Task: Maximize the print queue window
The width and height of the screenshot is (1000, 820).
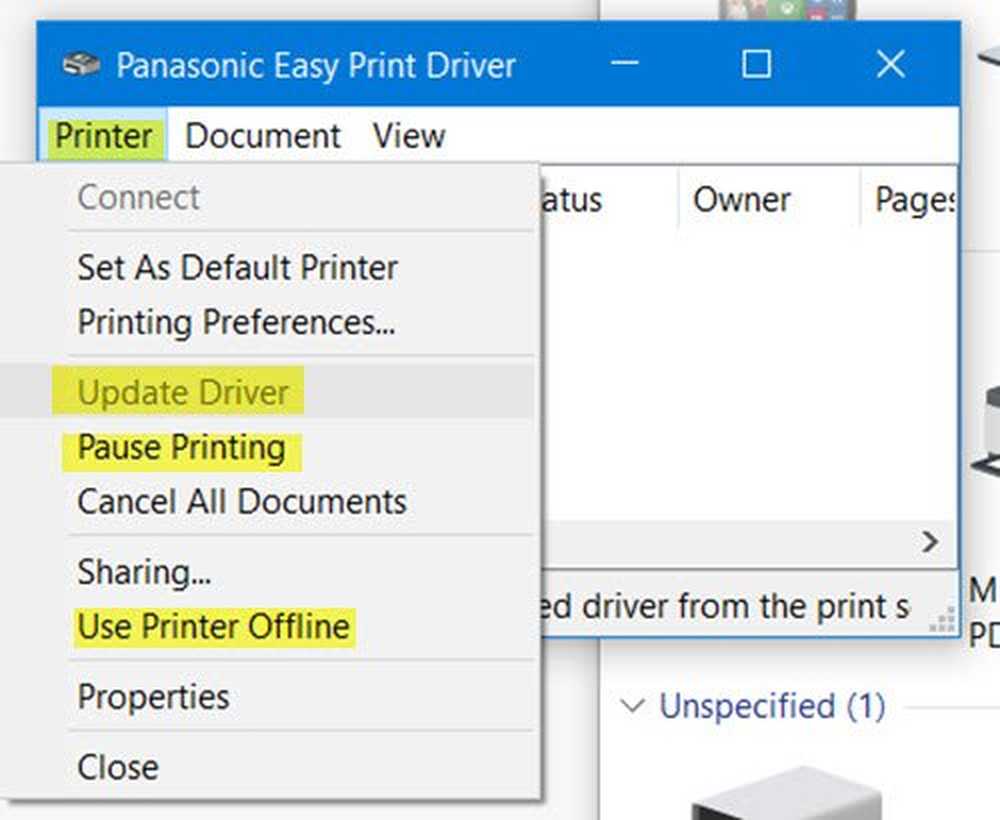Action: [756, 66]
